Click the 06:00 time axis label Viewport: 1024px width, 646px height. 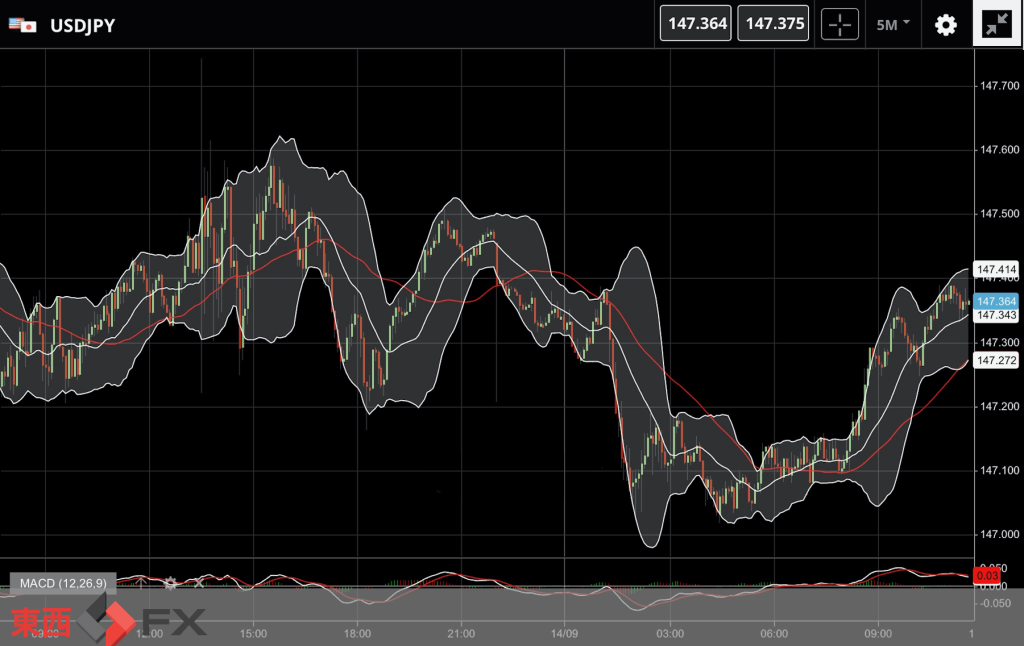point(774,634)
